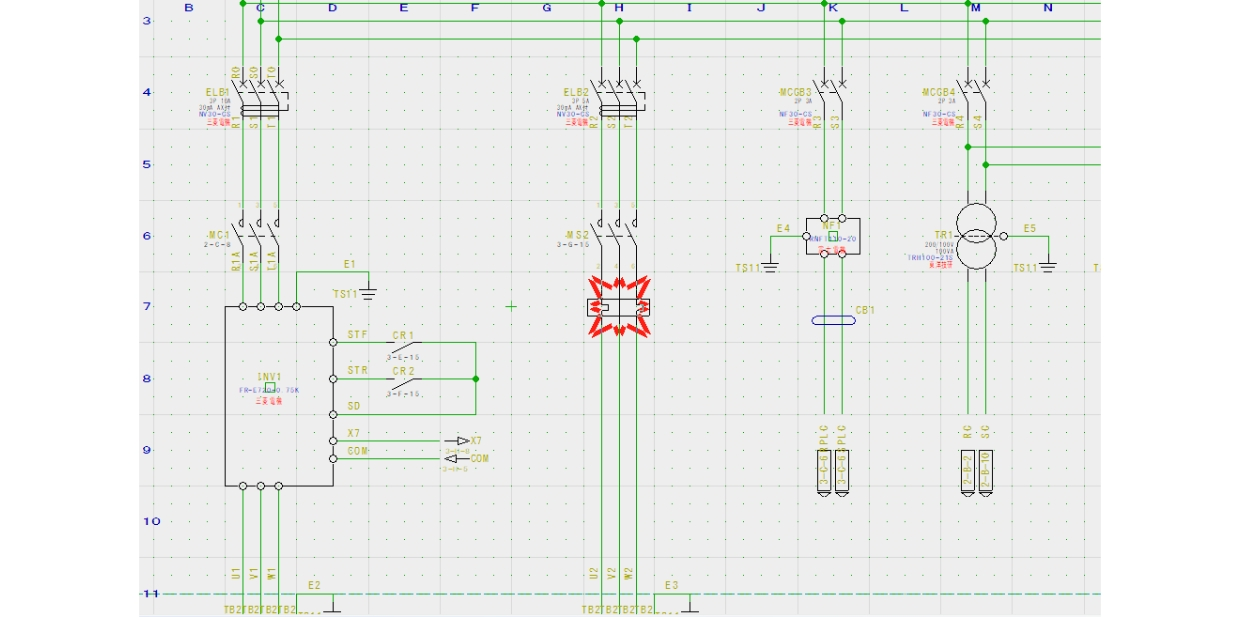The height and width of the screenshot is (617, 1240).
Task: Click the TR1 transformer symbol
Action: 976,237
